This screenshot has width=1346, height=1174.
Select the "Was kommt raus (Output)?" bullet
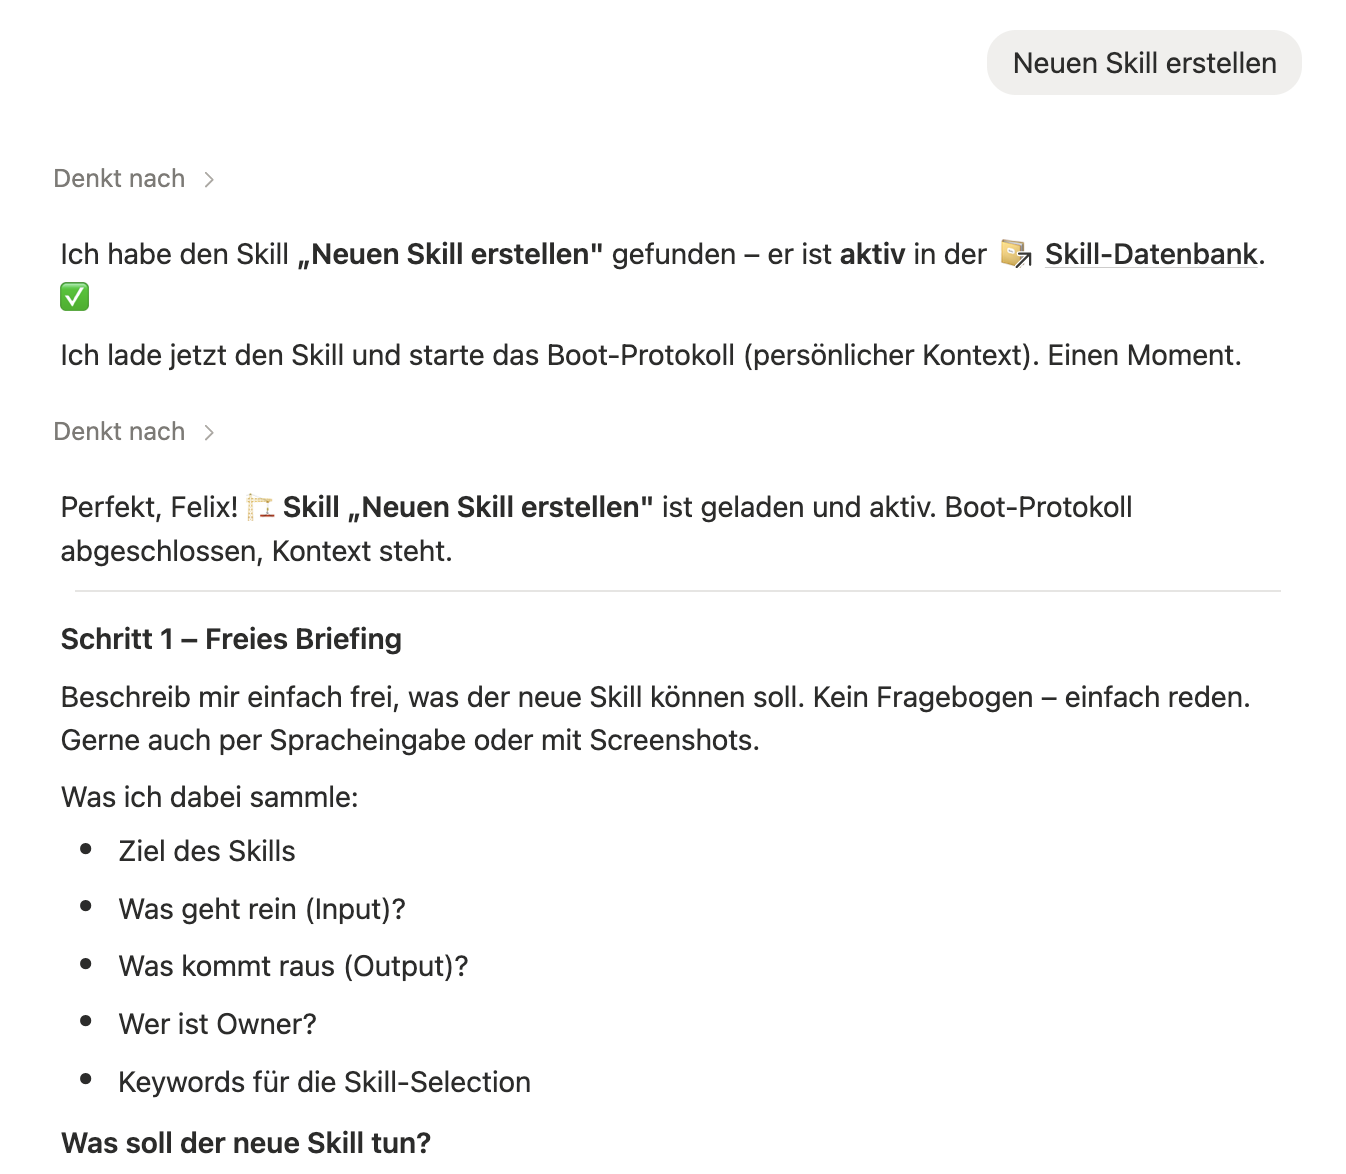click(293, 966)
